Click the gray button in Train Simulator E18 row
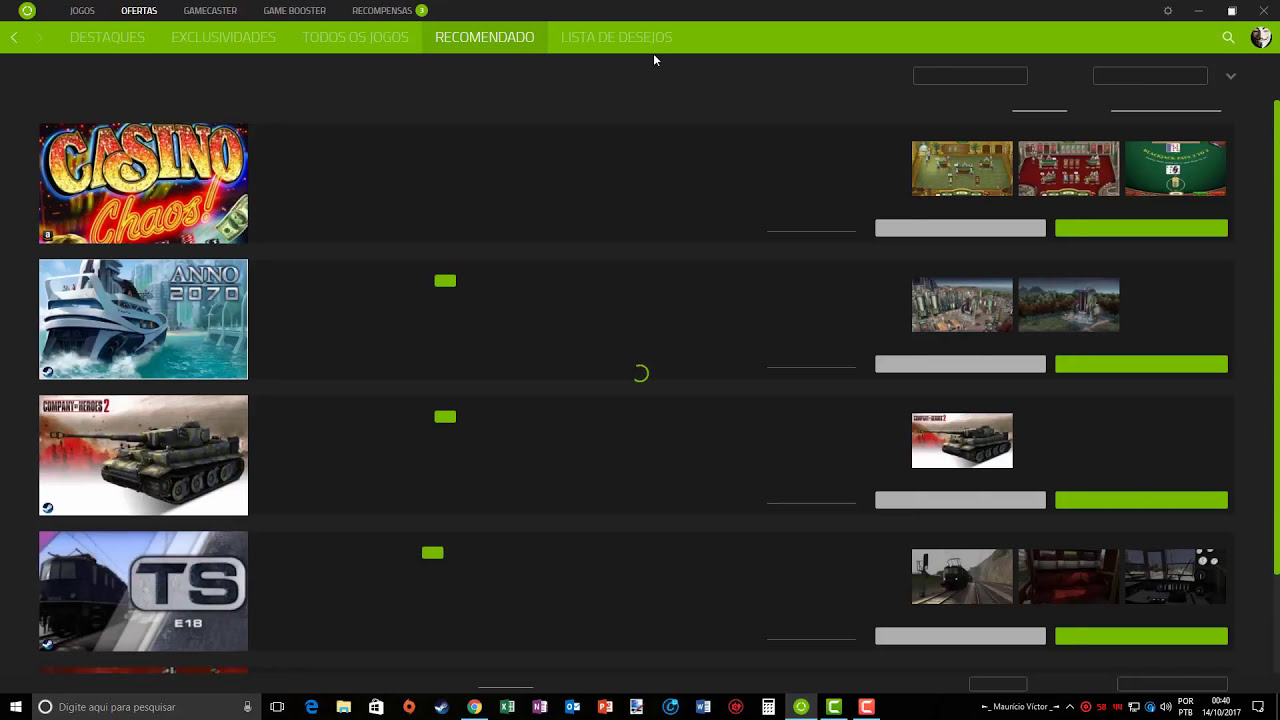Screen dimensions: 1280x720 pos(960,636)
